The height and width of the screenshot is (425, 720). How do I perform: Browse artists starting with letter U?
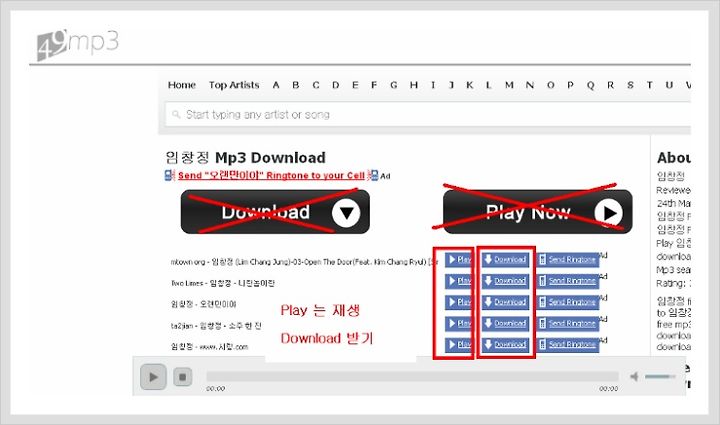click(x=669, y=85)
